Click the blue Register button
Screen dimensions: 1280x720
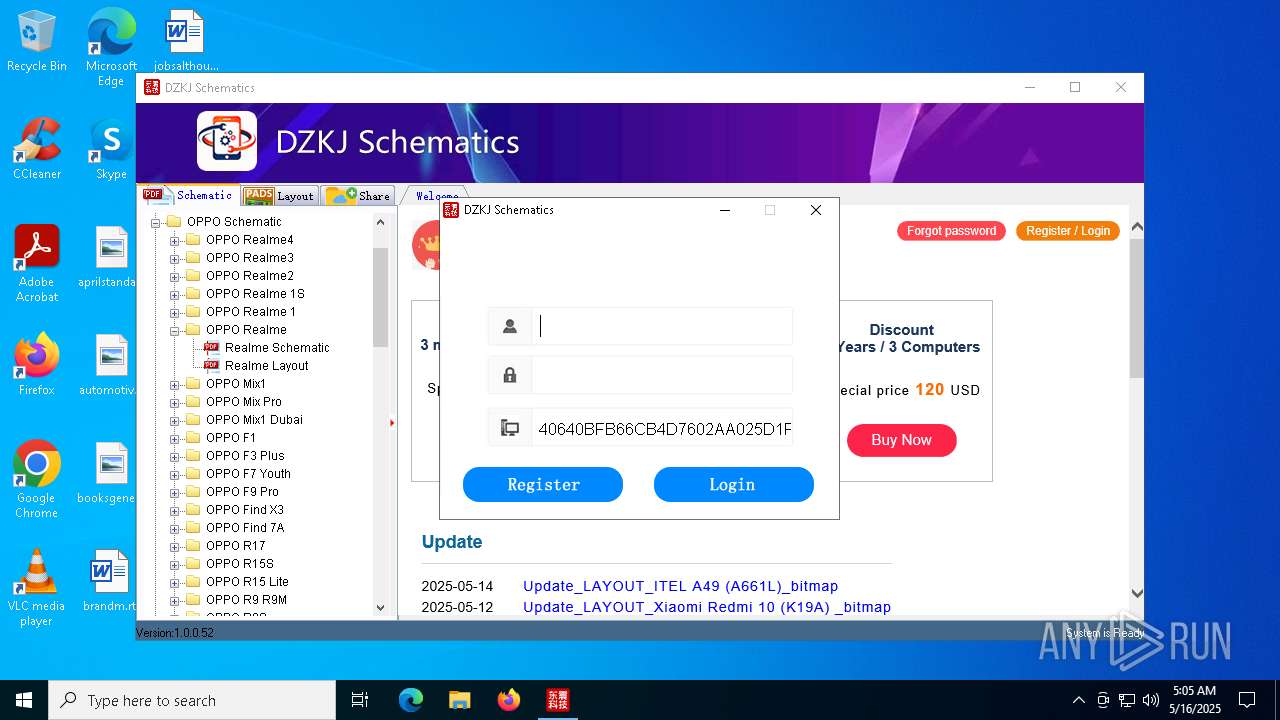pyautogui.click(x=543, y=484)
